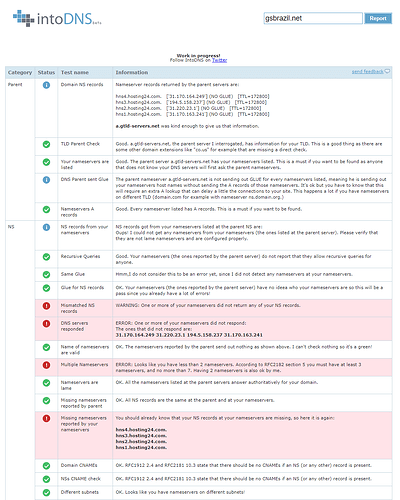Click the Report button
The height and width of the screenshot is (500, 400).
[378, 18]
